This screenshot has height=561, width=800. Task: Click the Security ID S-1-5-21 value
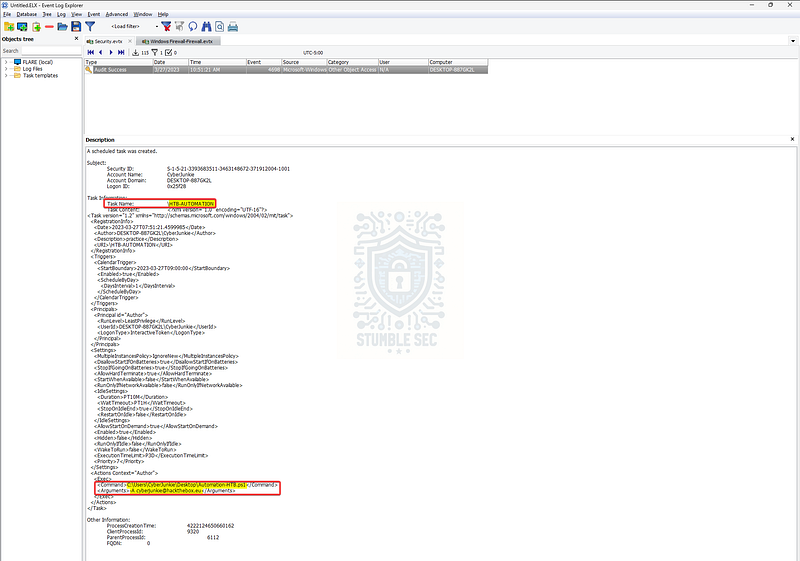228,169
